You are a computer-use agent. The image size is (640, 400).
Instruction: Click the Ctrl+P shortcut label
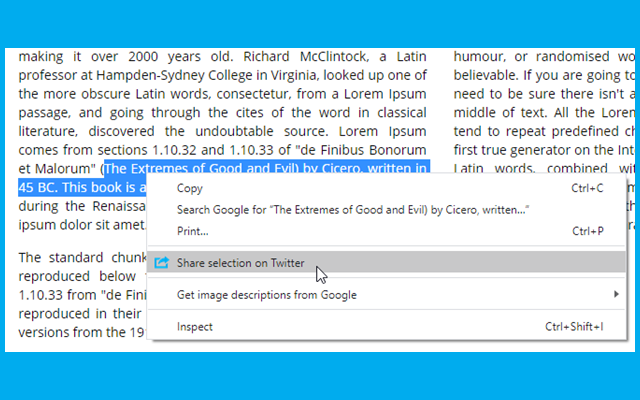pos(588,231)
